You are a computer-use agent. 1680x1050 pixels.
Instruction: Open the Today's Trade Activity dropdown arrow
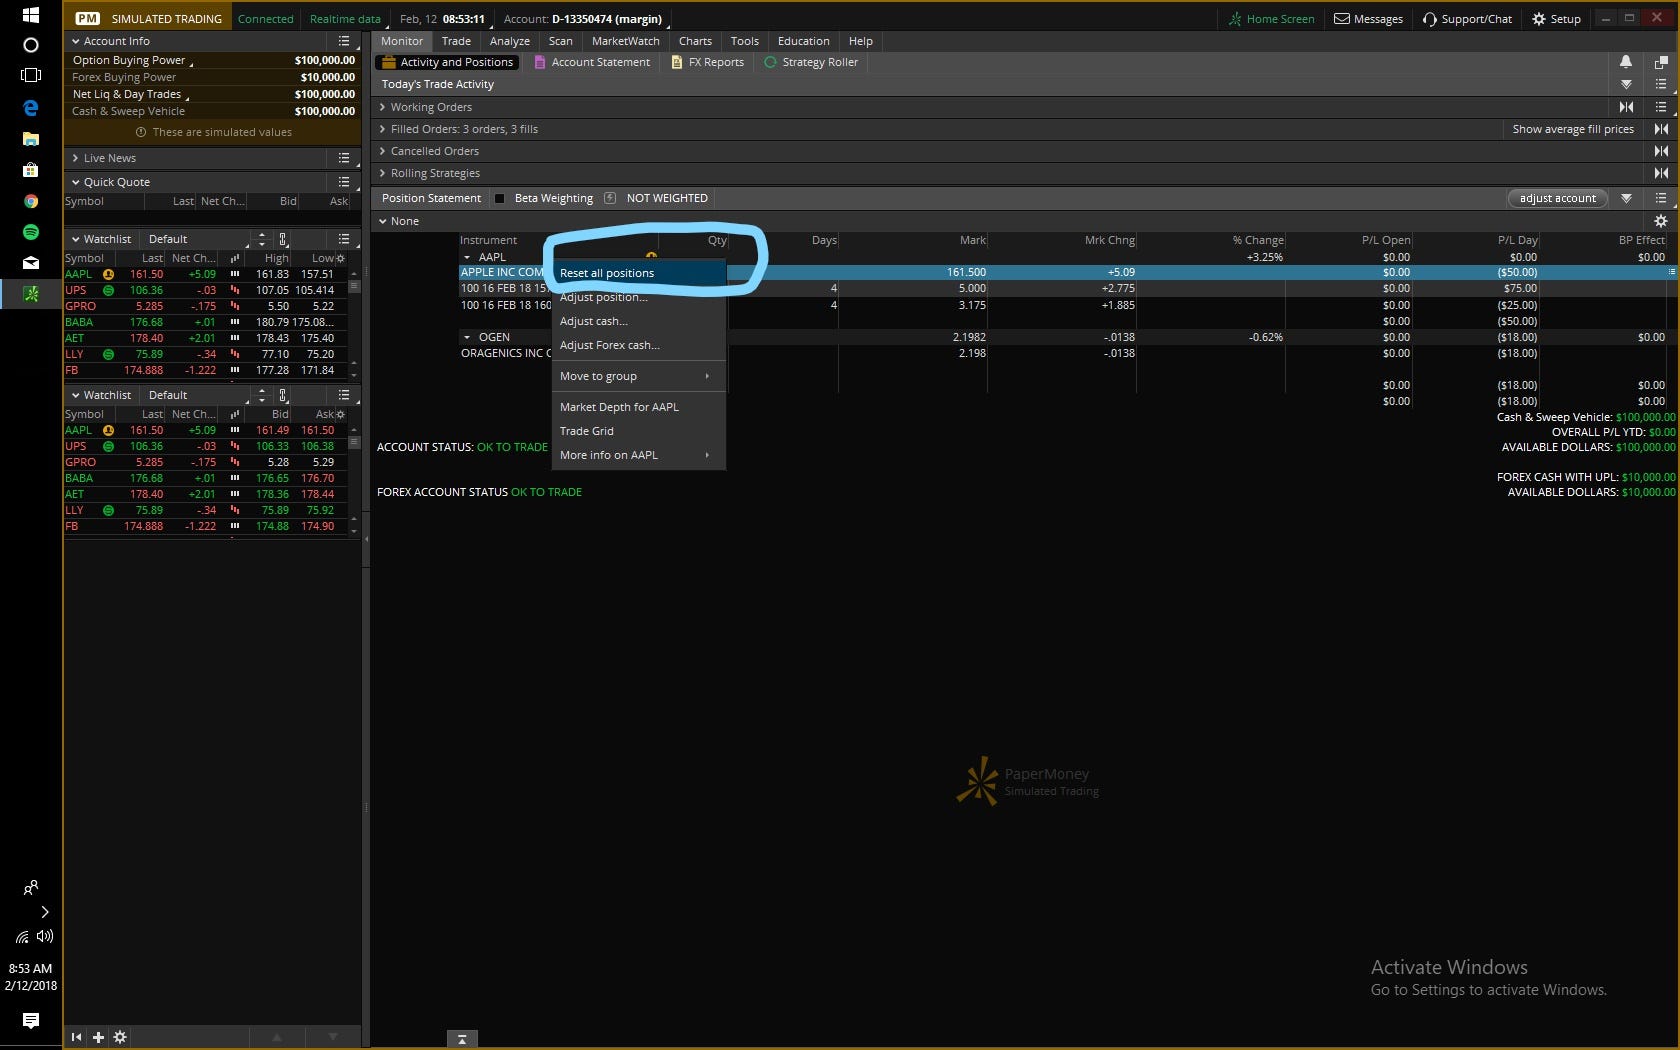(1626, 84)
